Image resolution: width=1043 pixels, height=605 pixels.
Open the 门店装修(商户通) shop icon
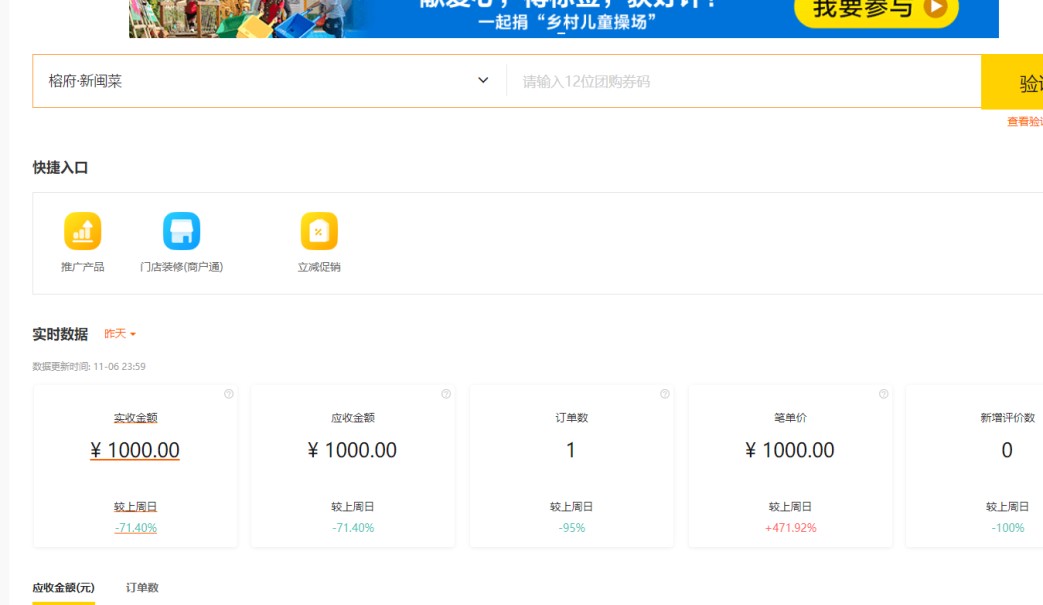pyautogui.click(x=181, y=231)
